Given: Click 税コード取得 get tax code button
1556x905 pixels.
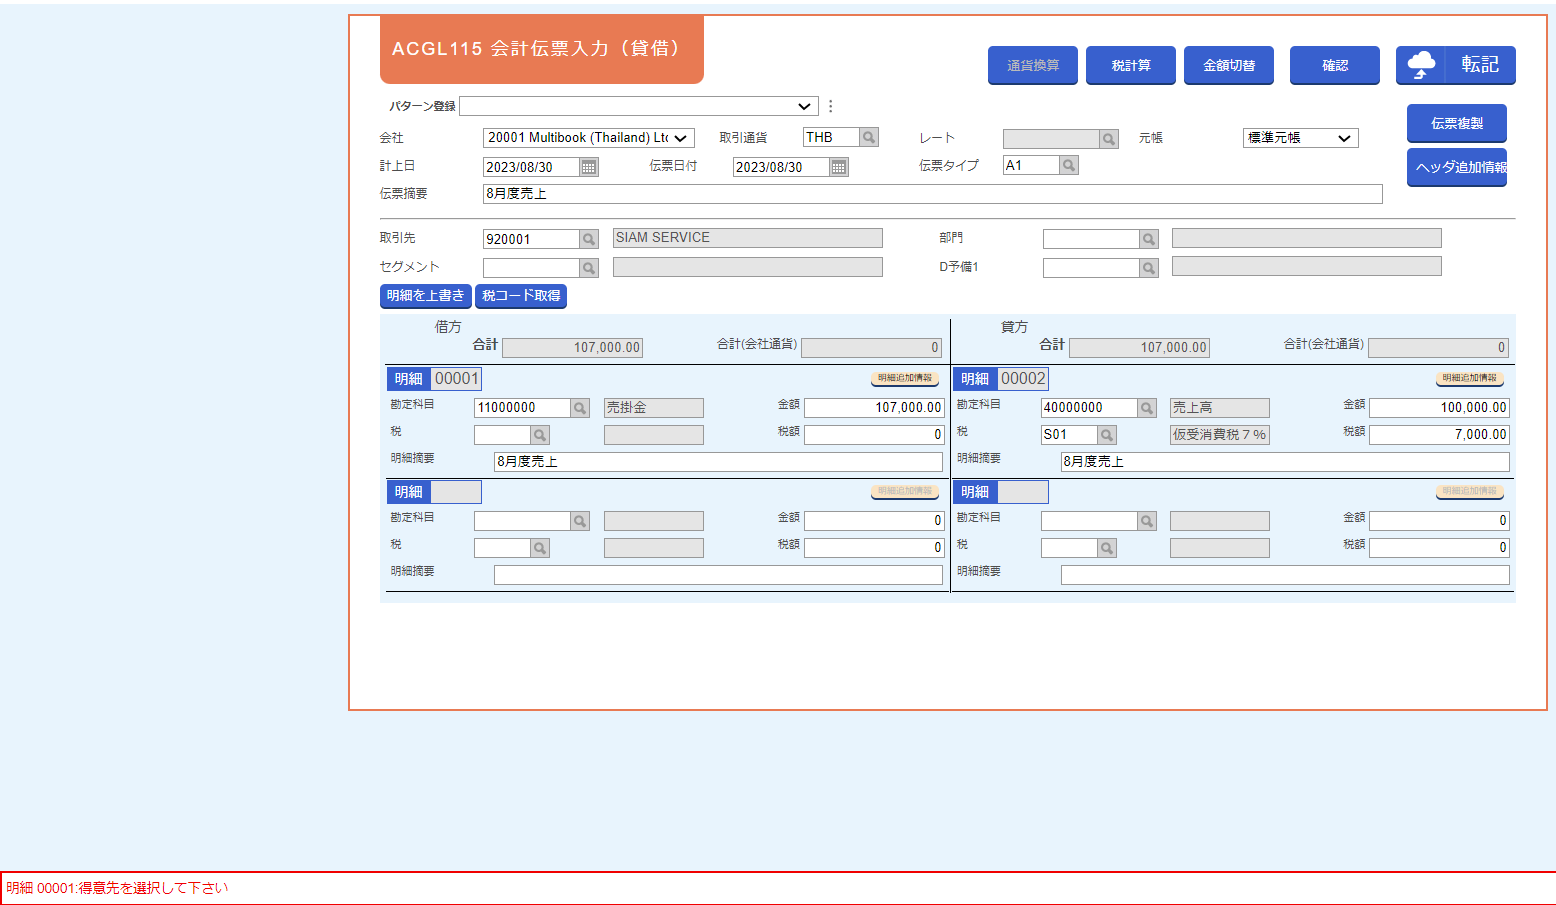Looking at the screenshot, I should point(521,296).
